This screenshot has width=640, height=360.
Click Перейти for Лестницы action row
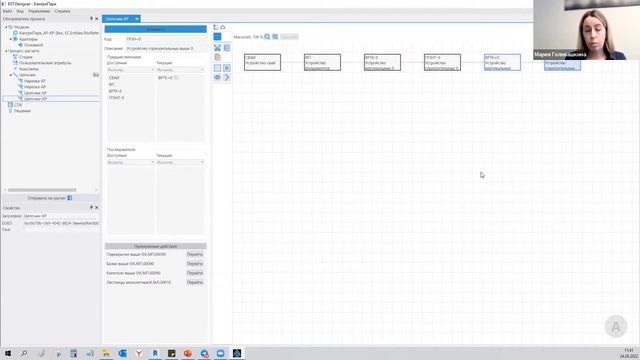[195, 282]
